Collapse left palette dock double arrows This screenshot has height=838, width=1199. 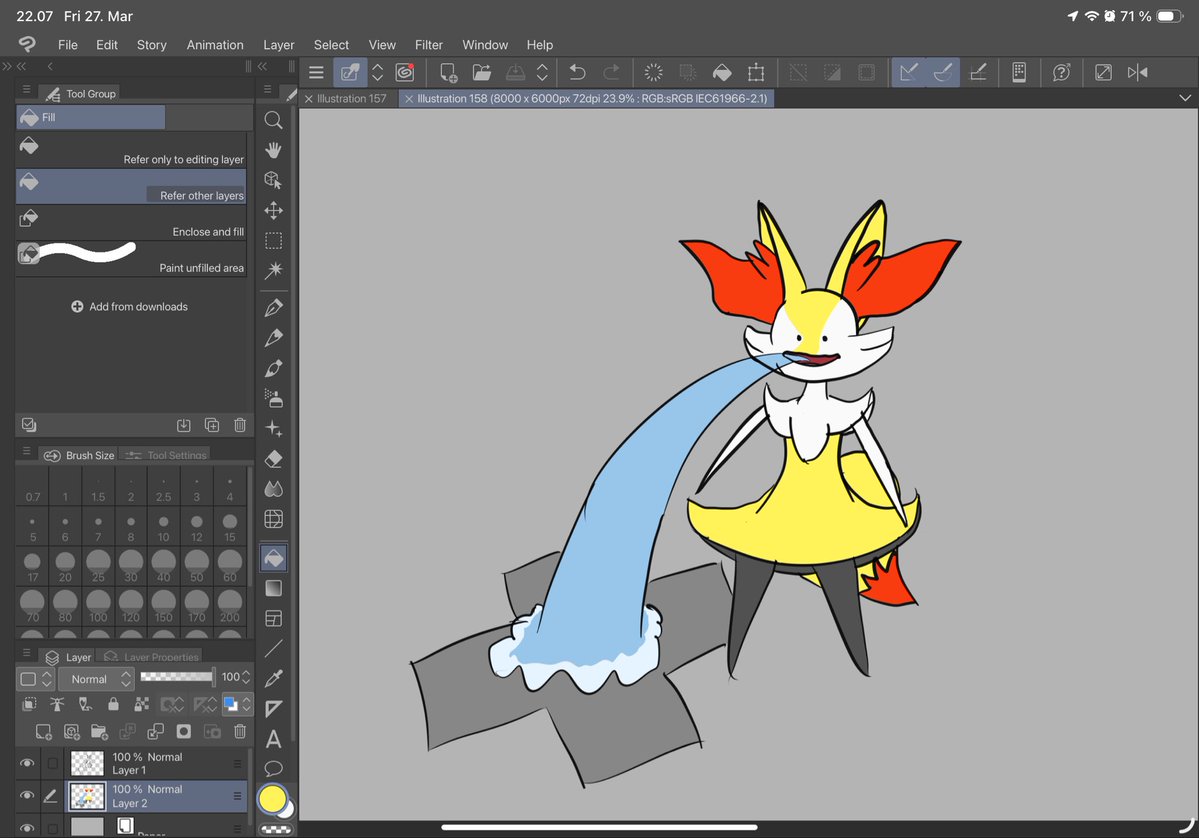click(21, 67)
